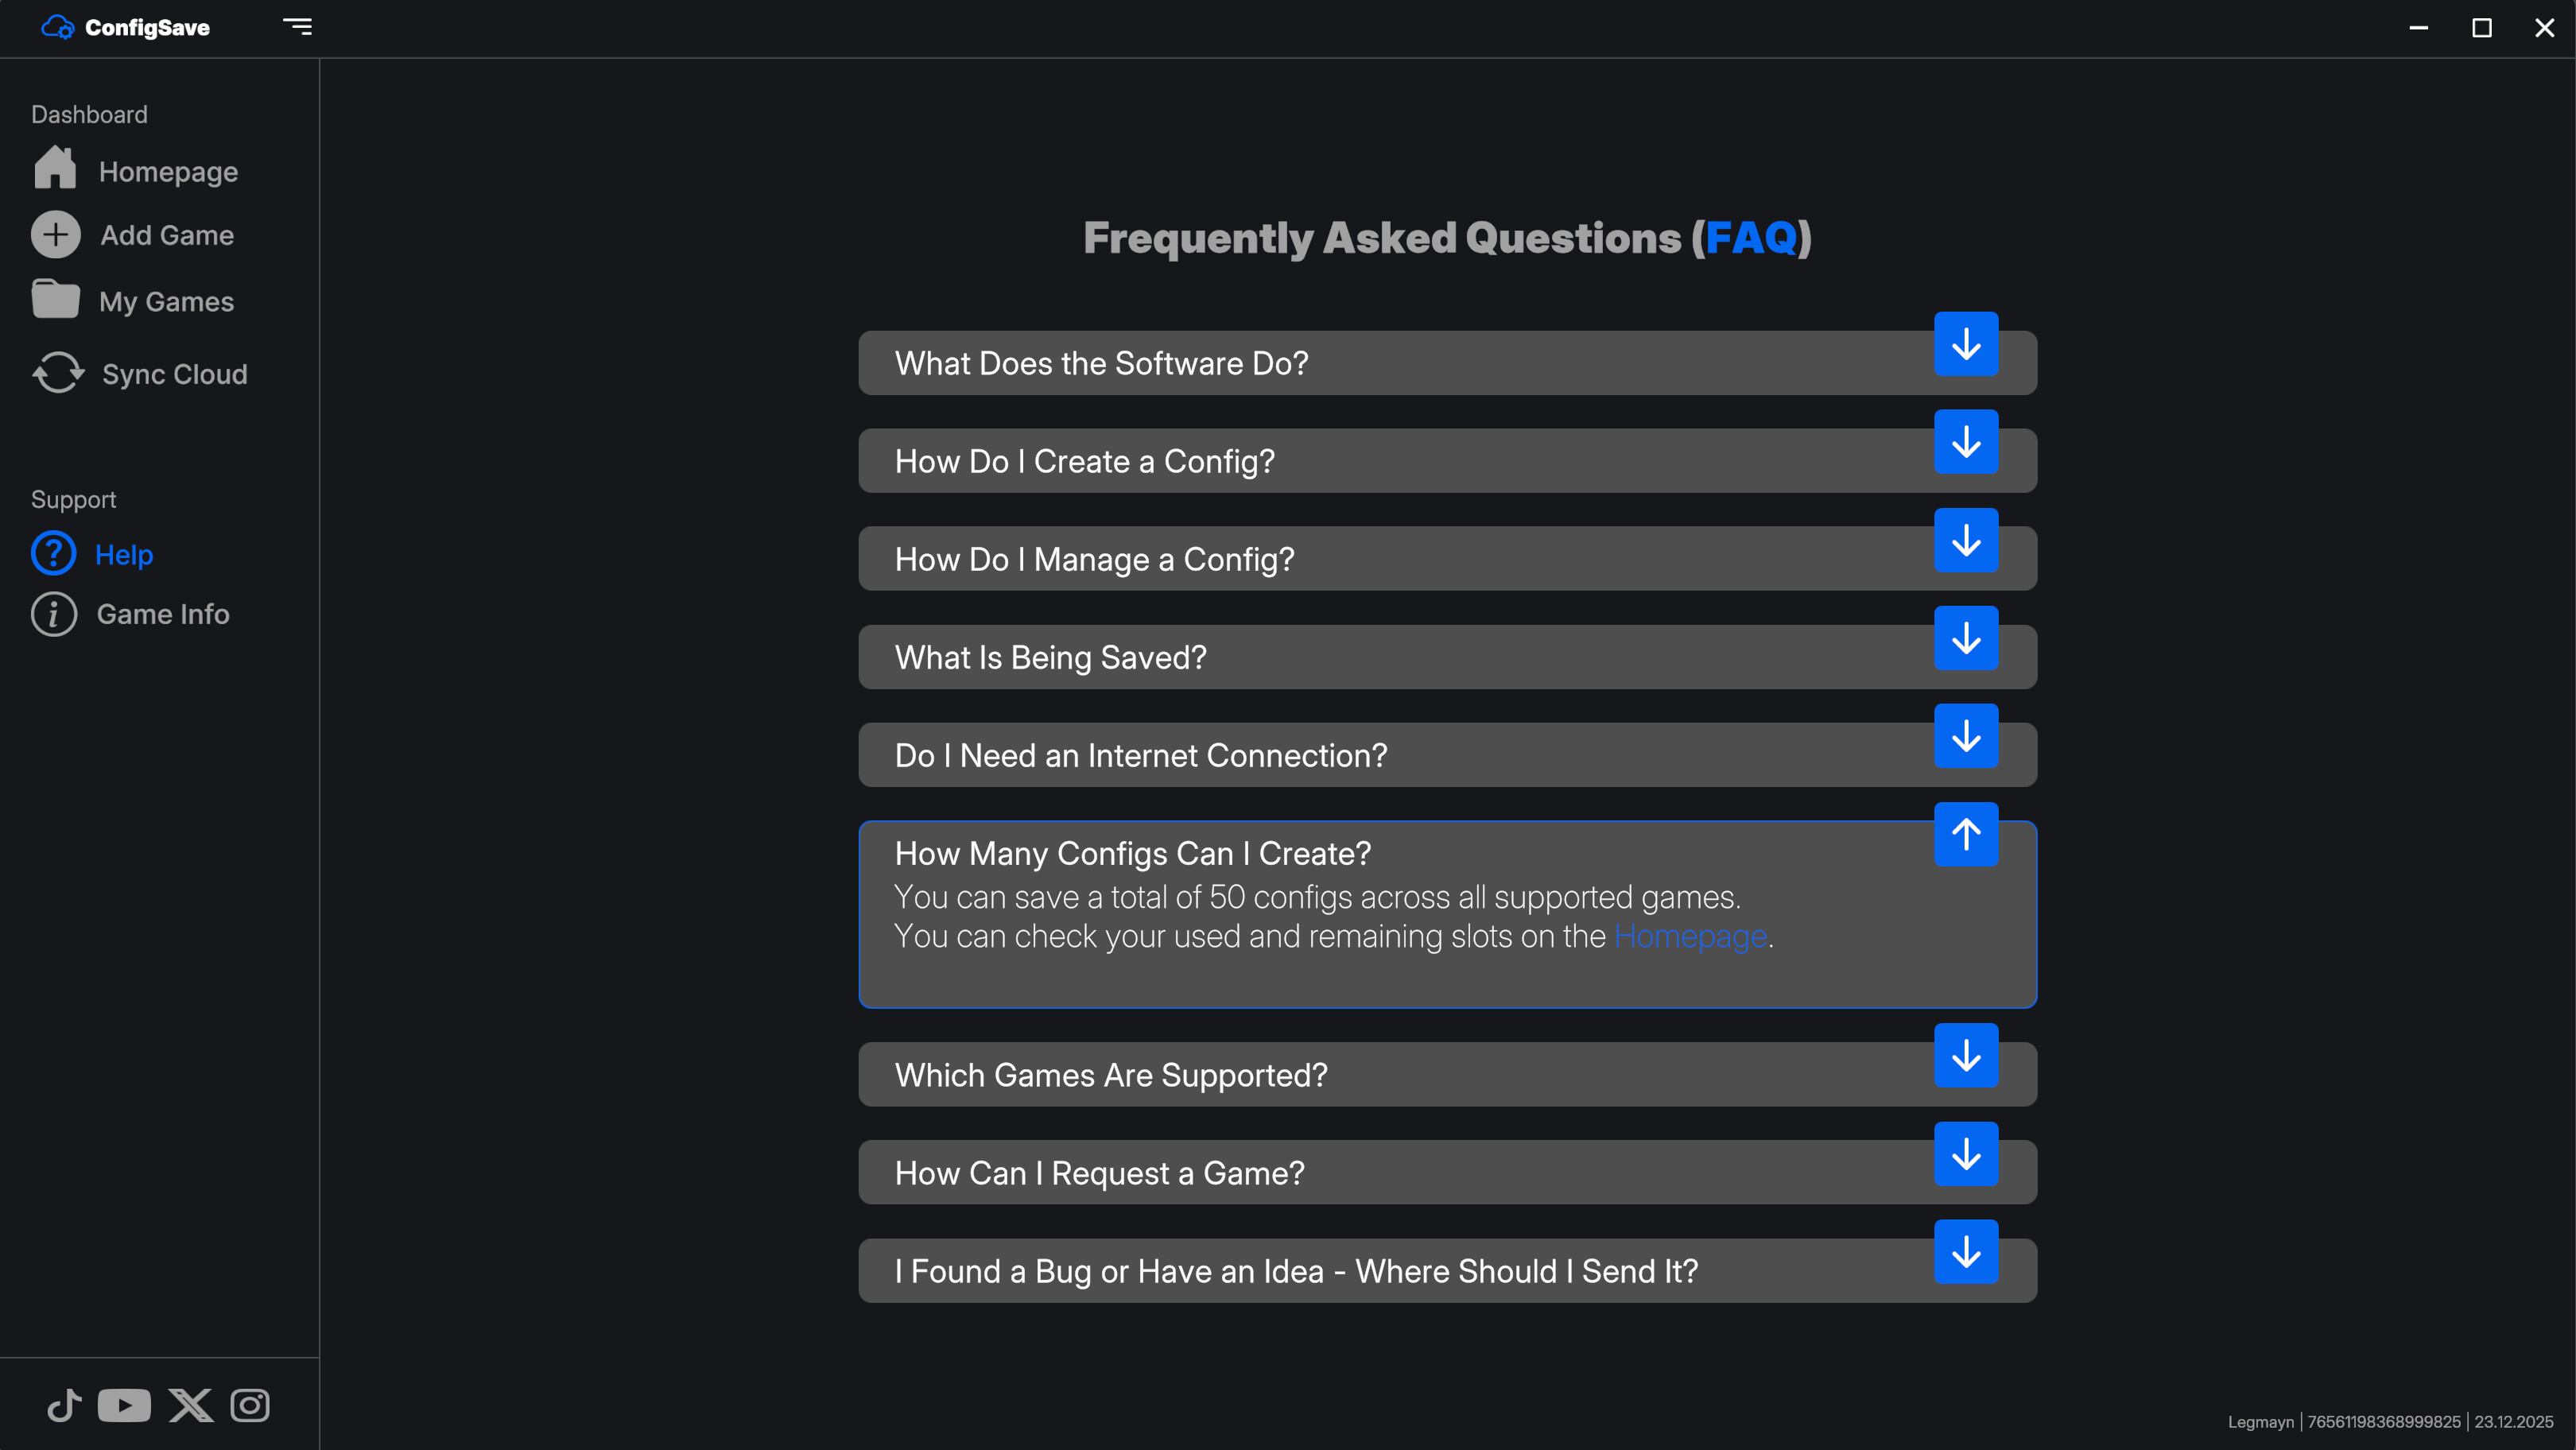This screenshot has width=2576, height=1450.
Task: Open the Instagram social link
Action: 249,1404
